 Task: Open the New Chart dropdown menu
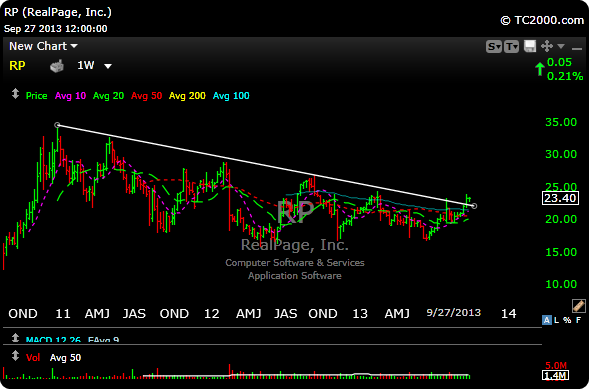tap(43, 46)
